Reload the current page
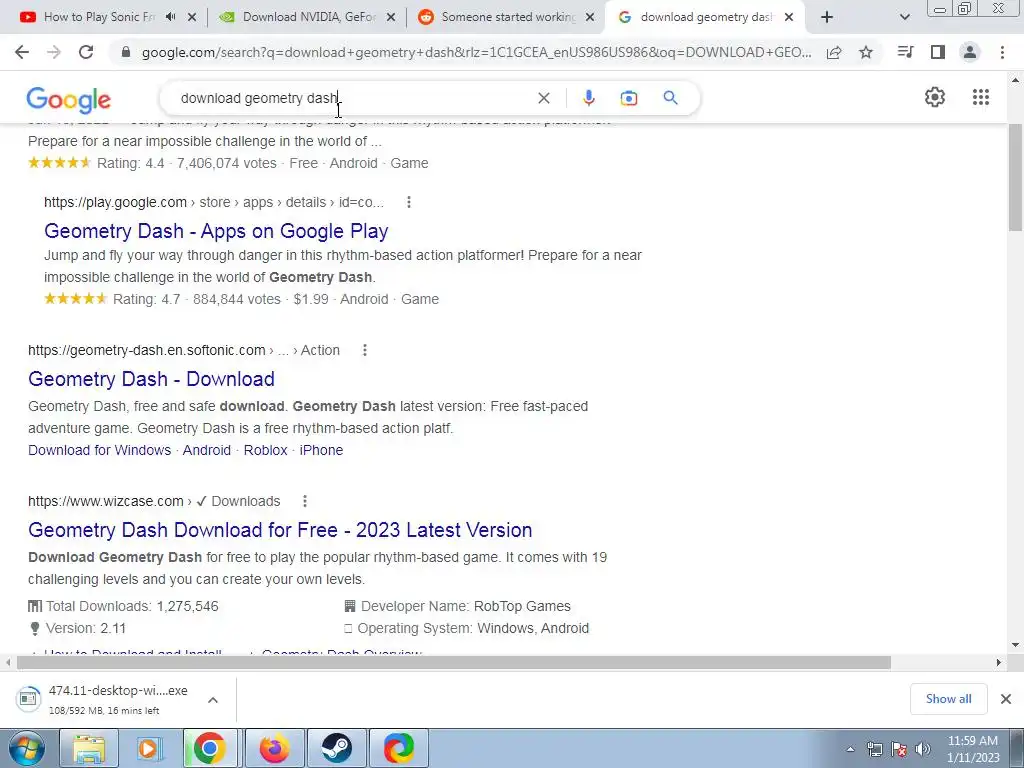Screen dimensions: 1024x768 [x=86, y=52]
